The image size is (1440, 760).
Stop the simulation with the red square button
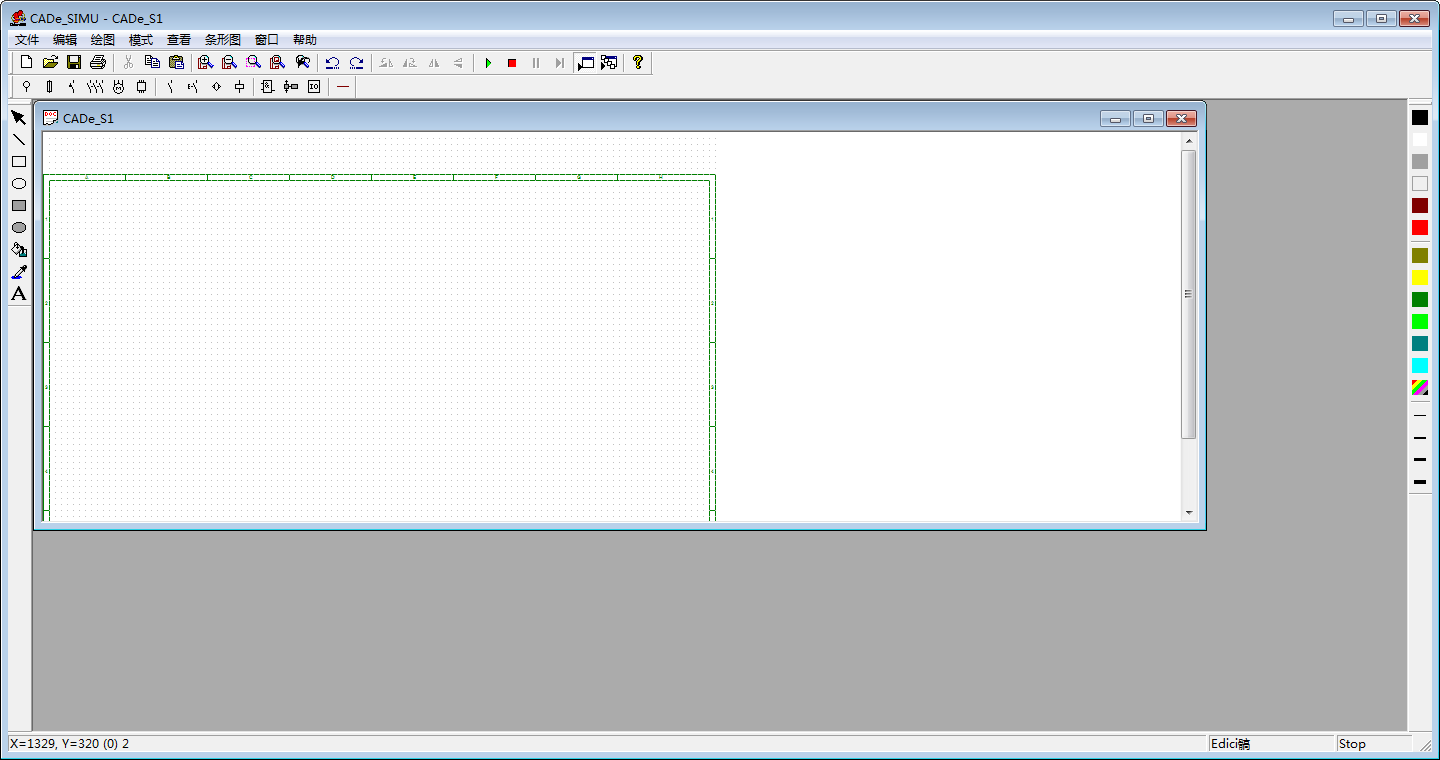point(512,62)
